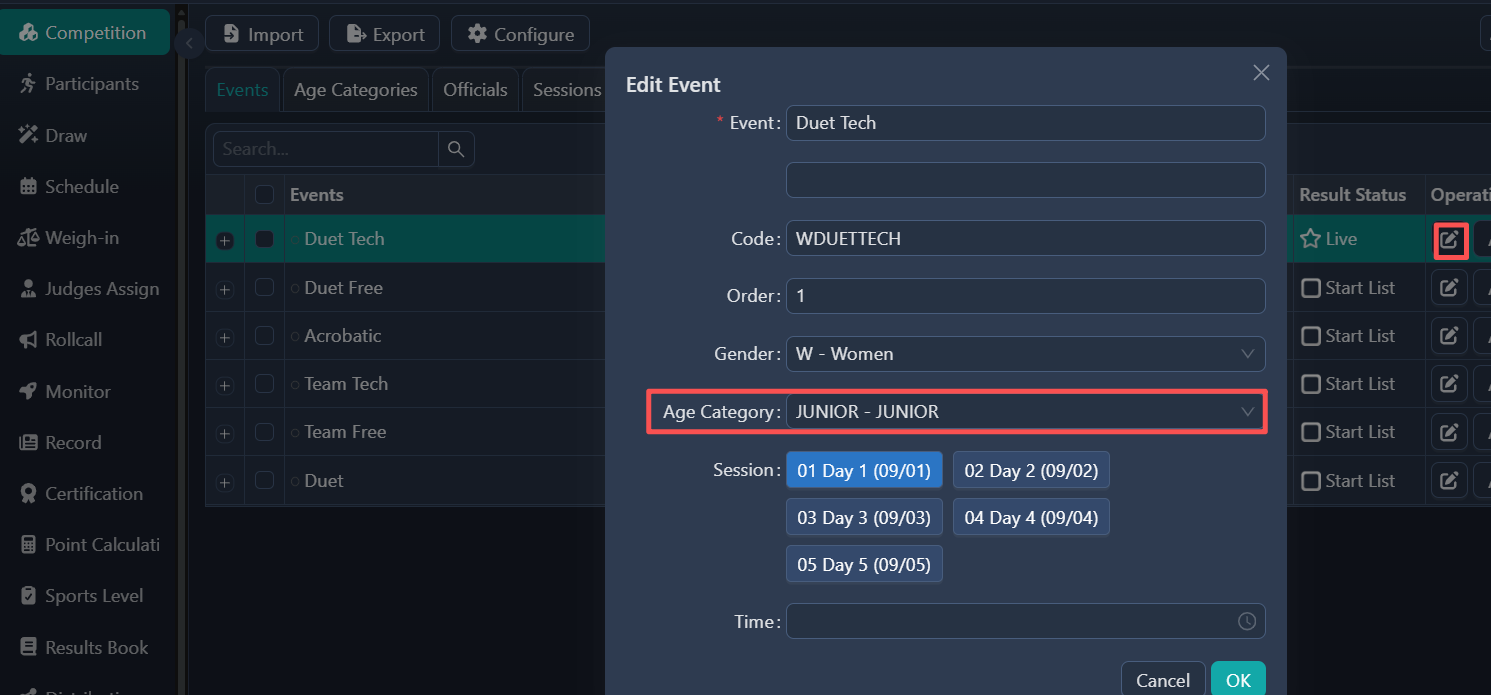1491x695 pixels.
Task: Expand the Duet Tech row
Action: (225, 240)
